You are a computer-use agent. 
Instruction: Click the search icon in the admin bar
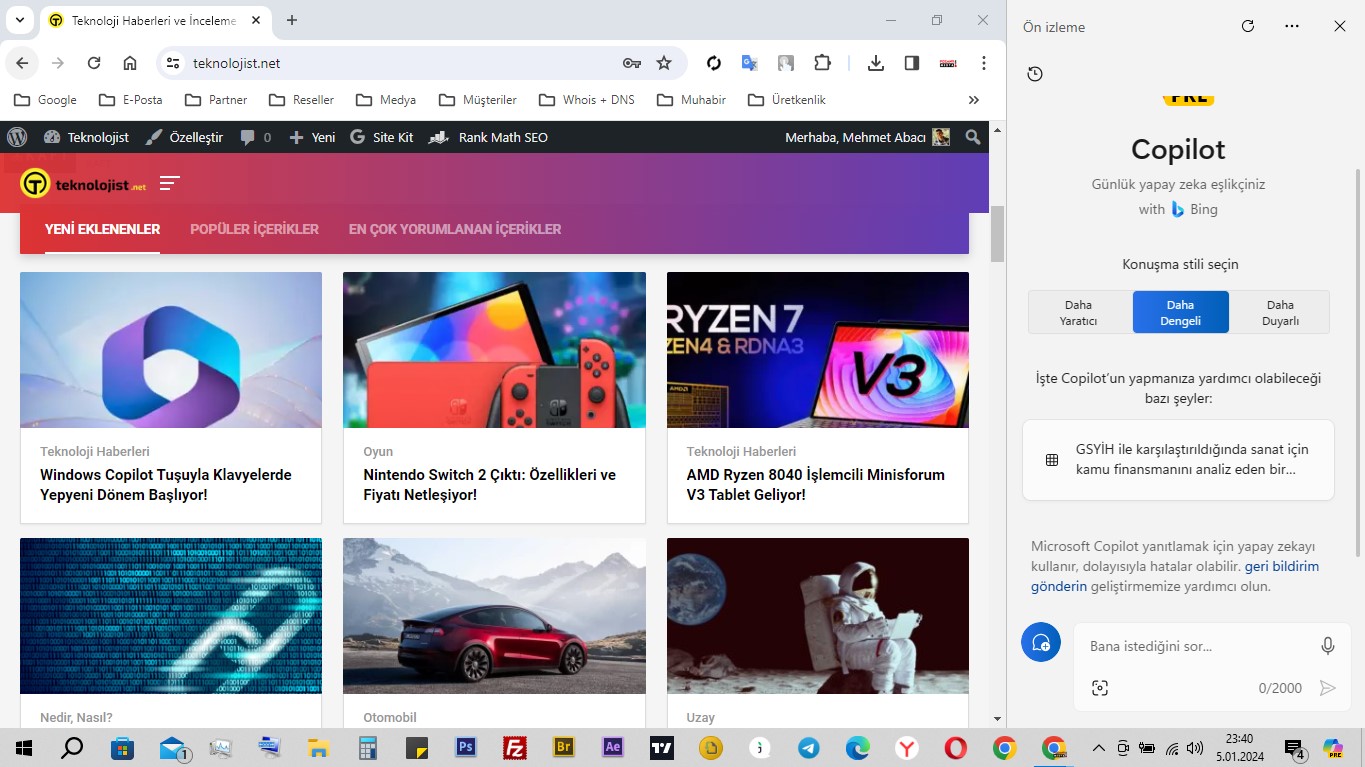(971, 137)
